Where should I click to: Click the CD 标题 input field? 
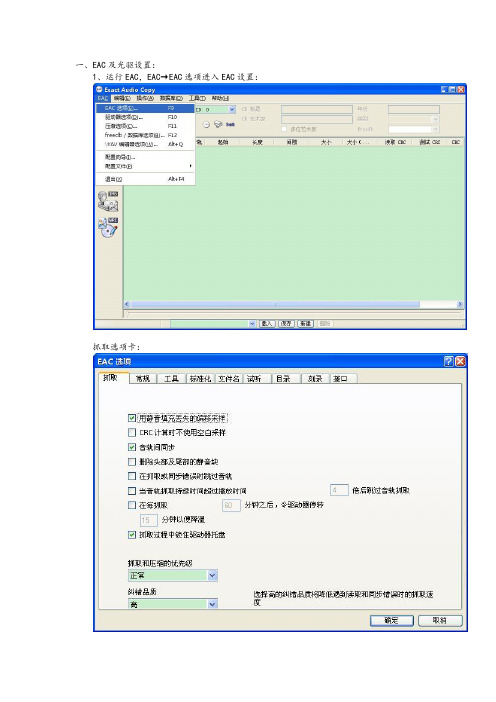pyautogui.click(x=316, y=109)
